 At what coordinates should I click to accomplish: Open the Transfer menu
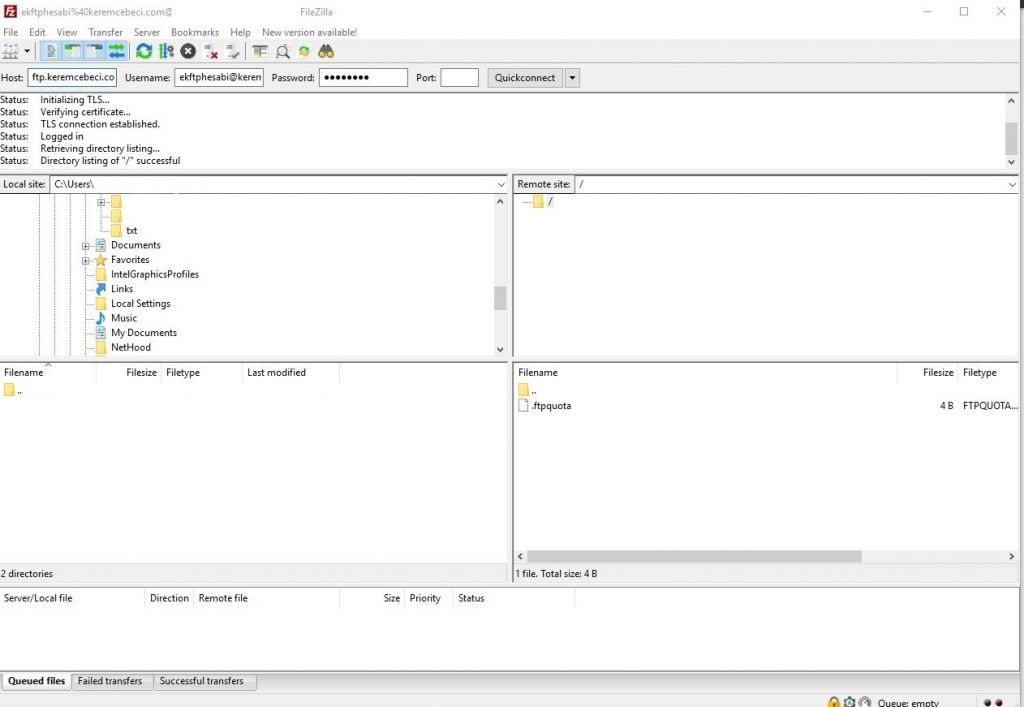pos(105,32)
